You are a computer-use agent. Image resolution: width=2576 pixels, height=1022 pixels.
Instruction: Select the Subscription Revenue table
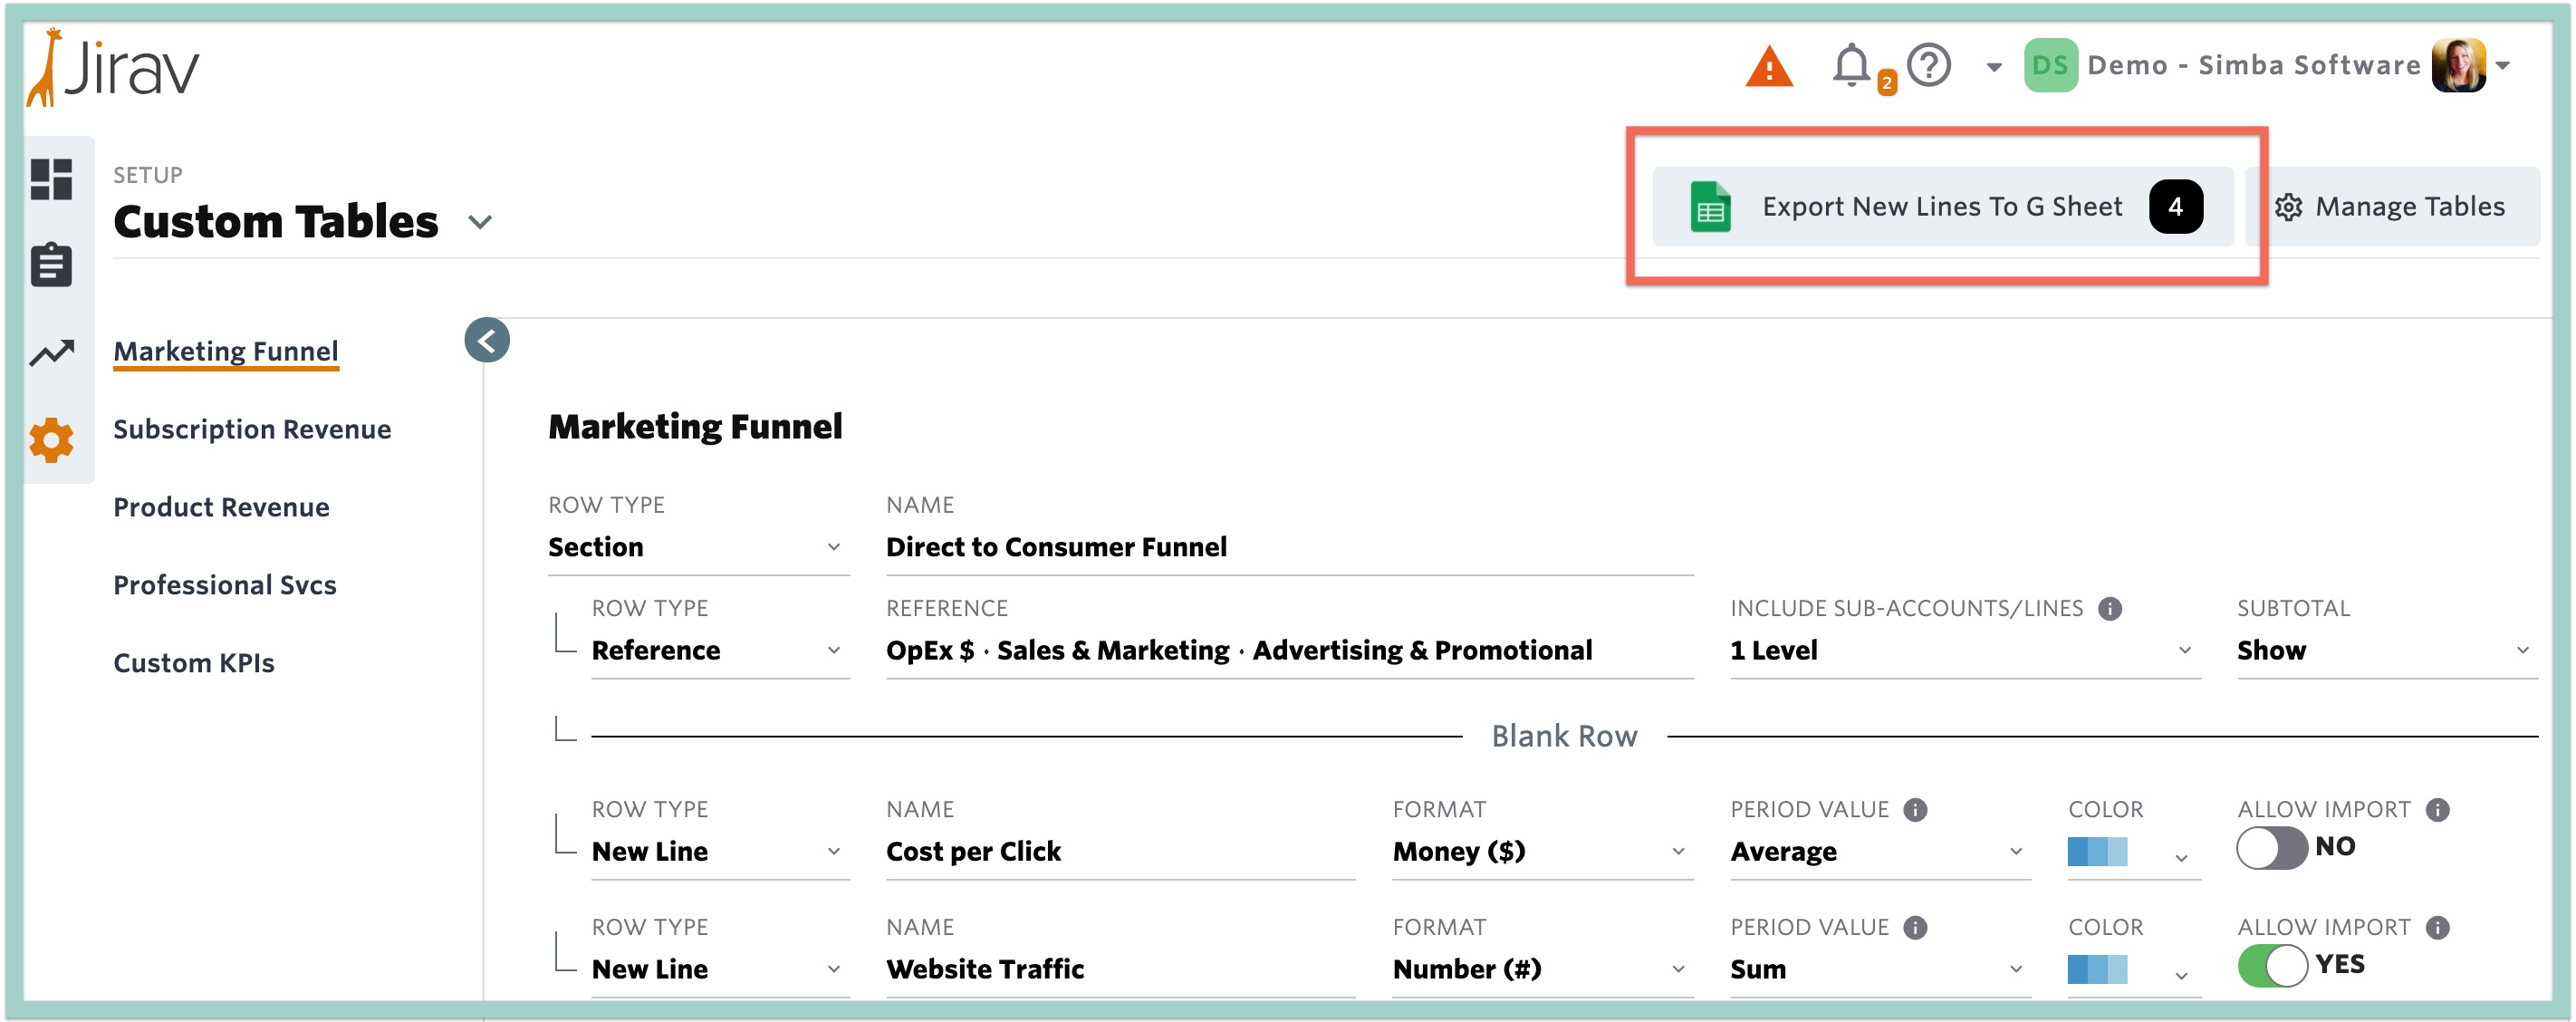[x=252, y=429]
